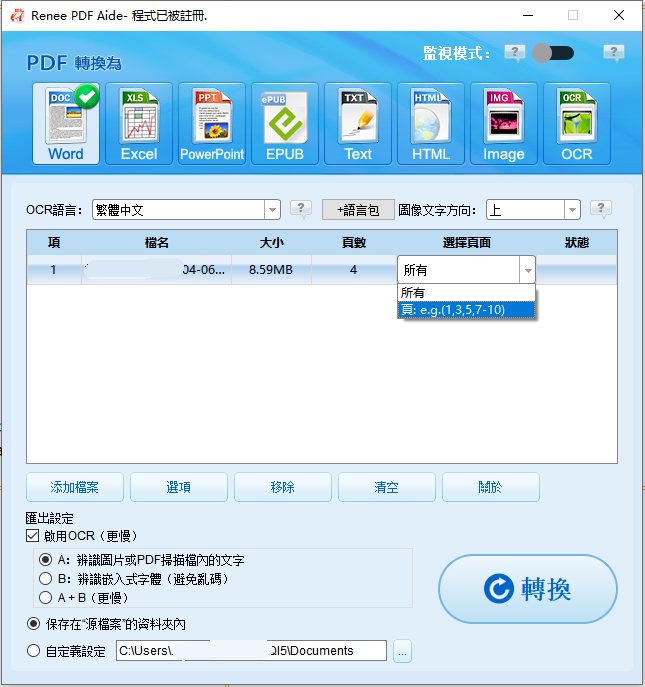Click Renee PDF Aide title bar icon
The width and height of the screenshot is (645, 687).
(x=18, y=16)
